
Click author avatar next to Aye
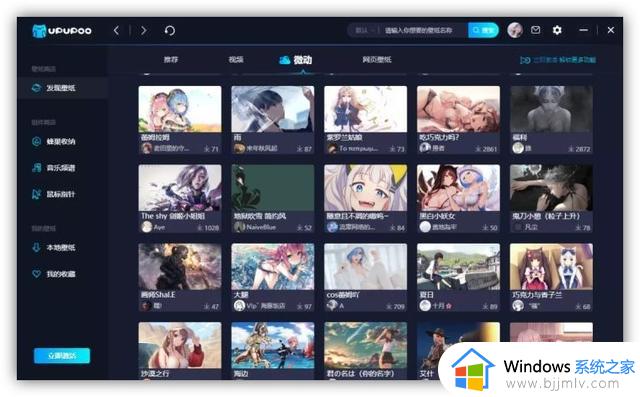click(x=147, y=227)
